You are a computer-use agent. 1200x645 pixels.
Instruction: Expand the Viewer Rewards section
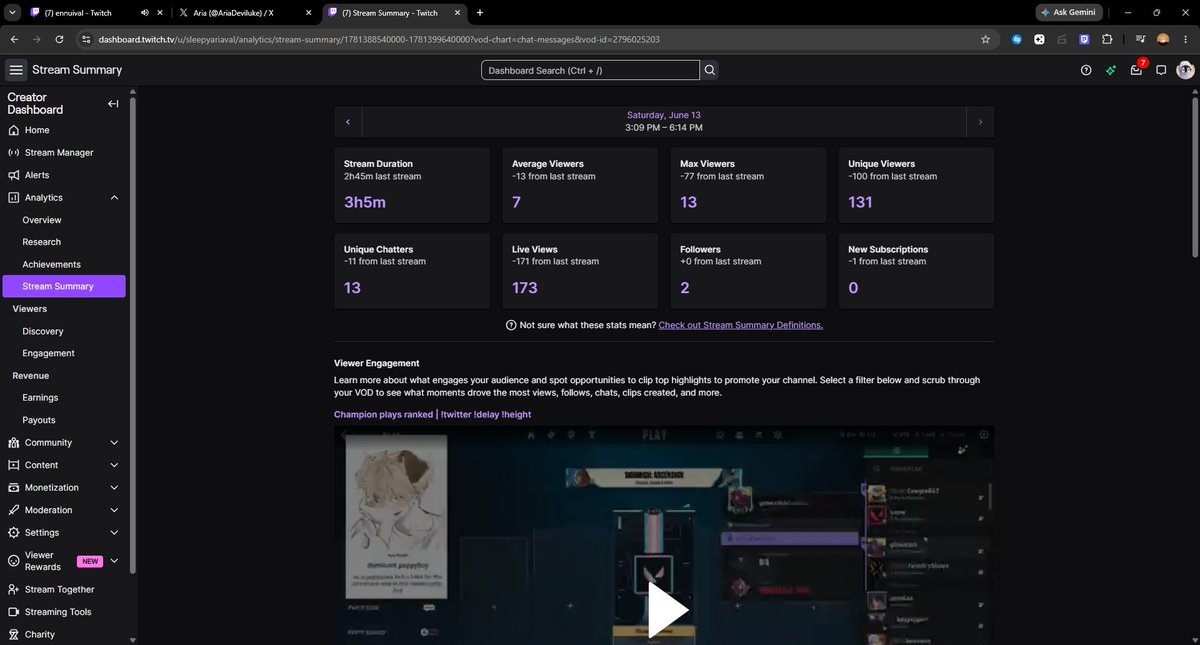(x=114, y=561)
